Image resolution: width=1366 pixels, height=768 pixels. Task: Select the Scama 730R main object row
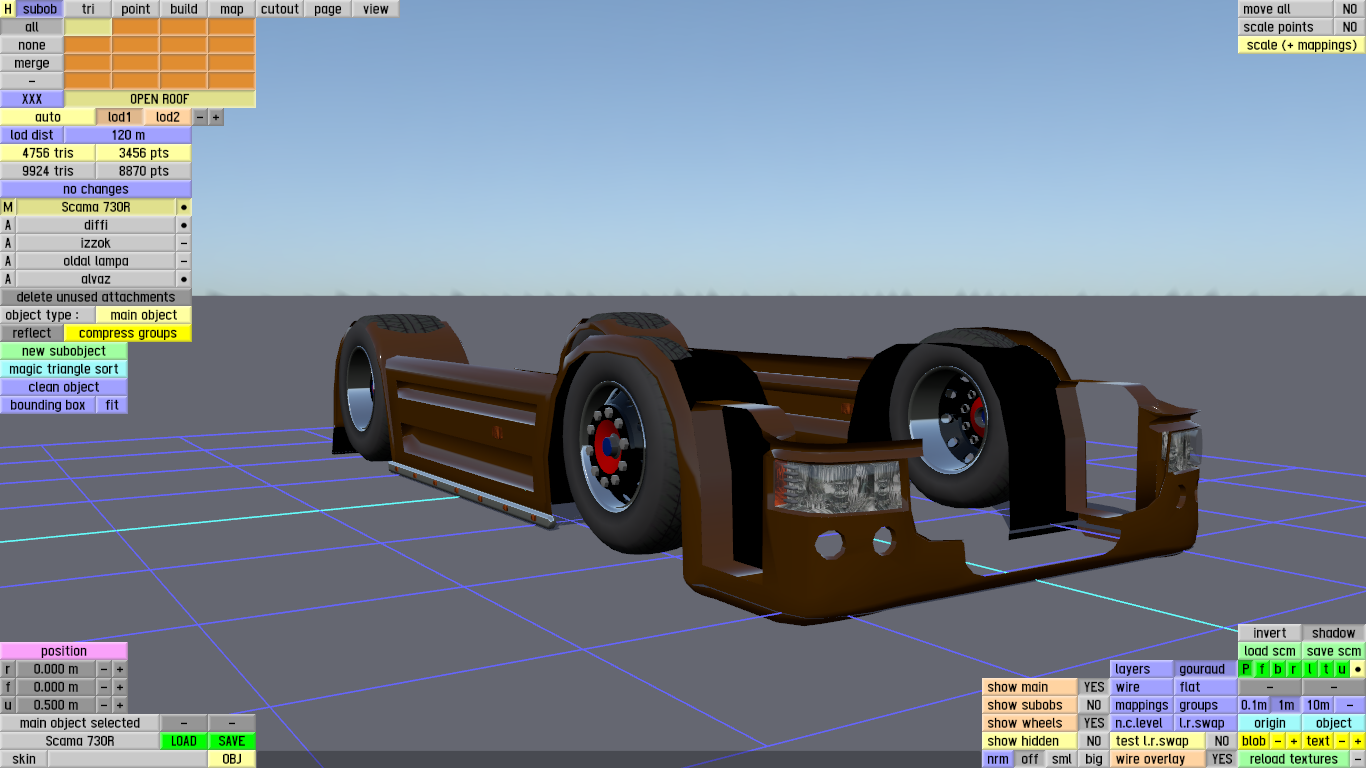(x=96, y=207)
